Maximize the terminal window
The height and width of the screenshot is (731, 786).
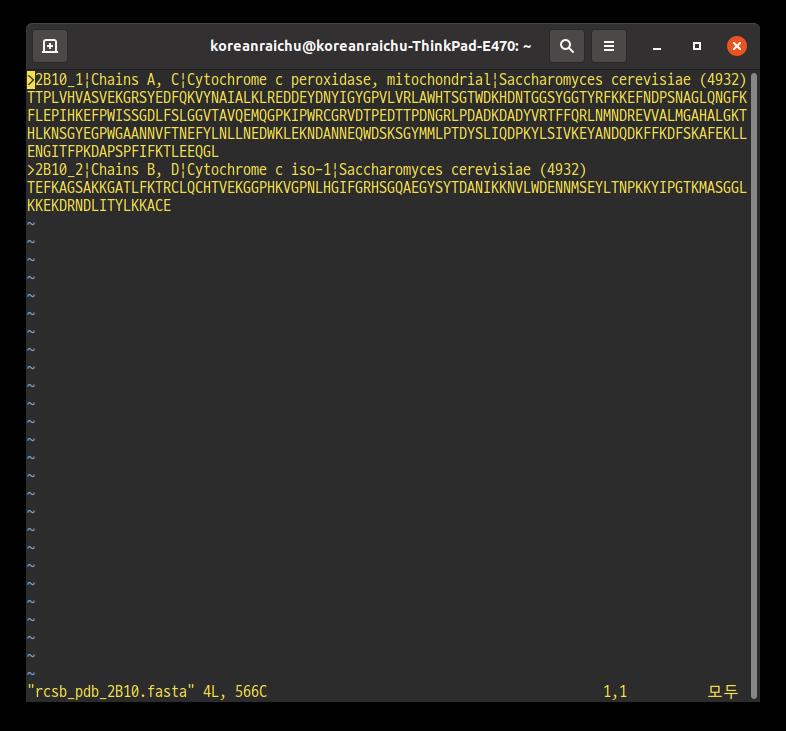pos(697,46)
